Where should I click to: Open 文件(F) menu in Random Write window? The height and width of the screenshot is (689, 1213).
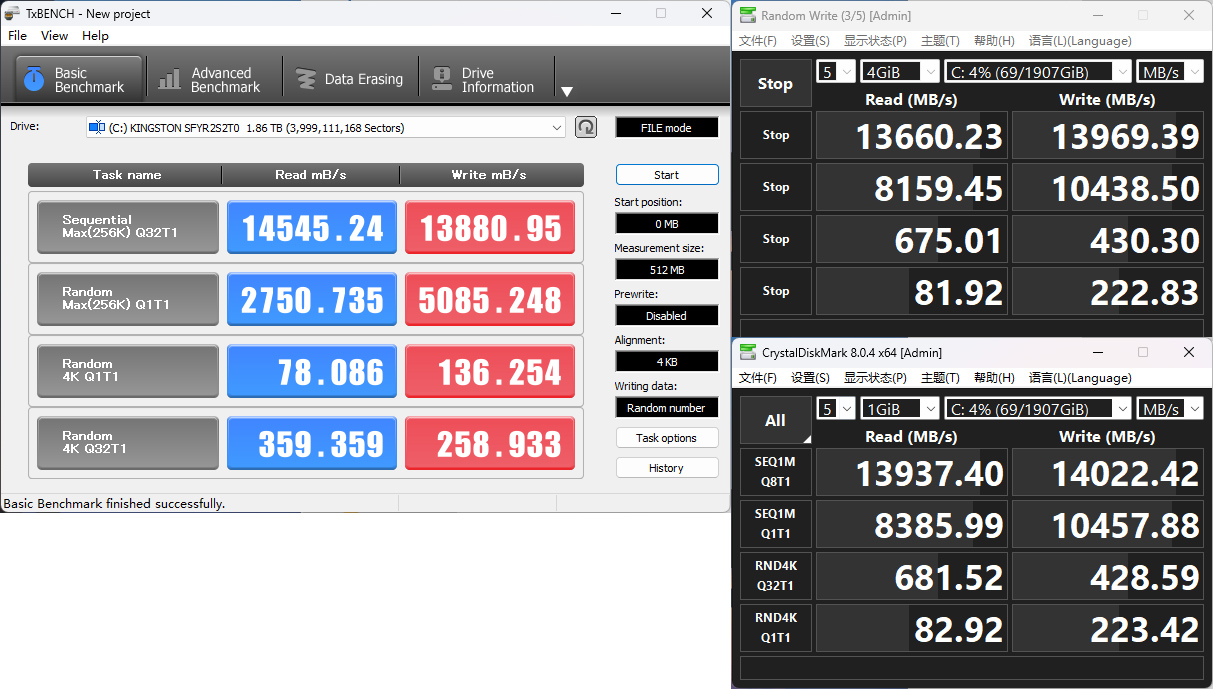[x=758, y=41]
